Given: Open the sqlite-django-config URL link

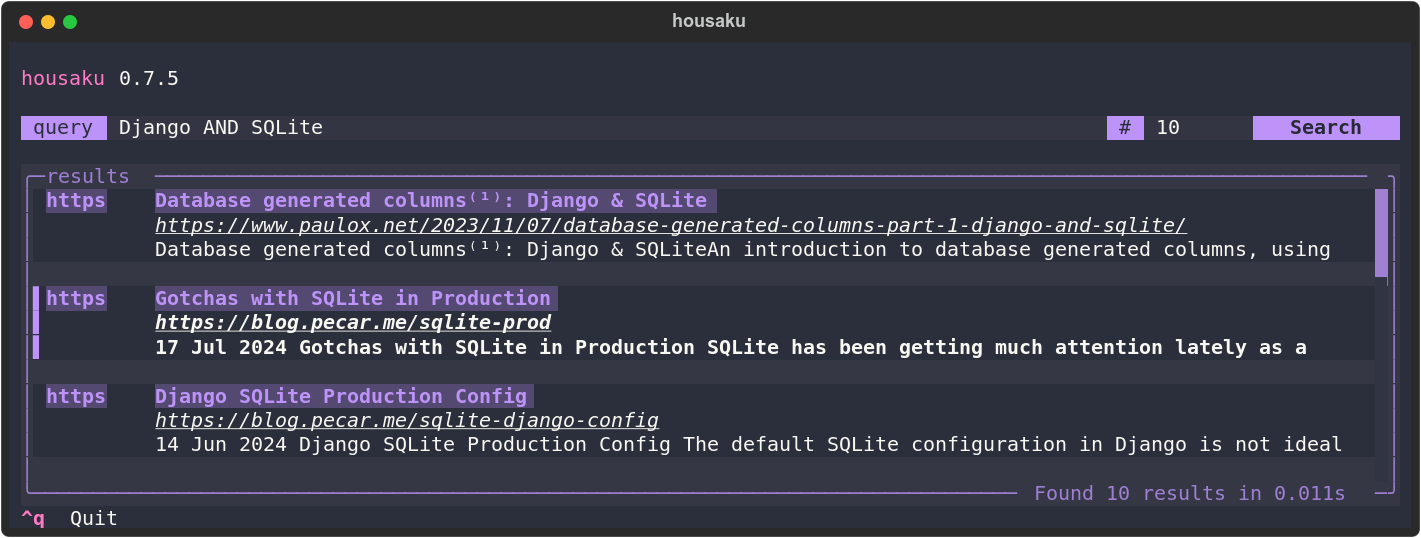Looking at the screenshot, I should point(406,421).
